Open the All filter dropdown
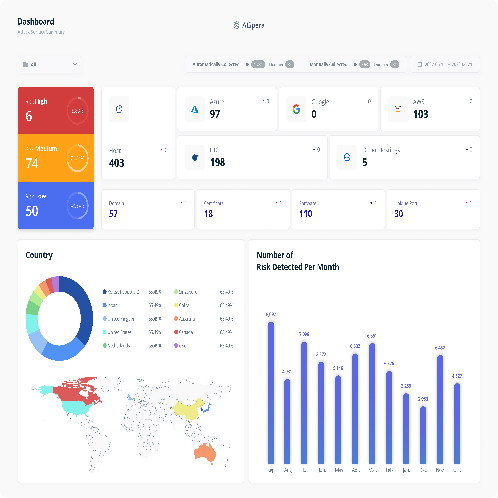 49,64
